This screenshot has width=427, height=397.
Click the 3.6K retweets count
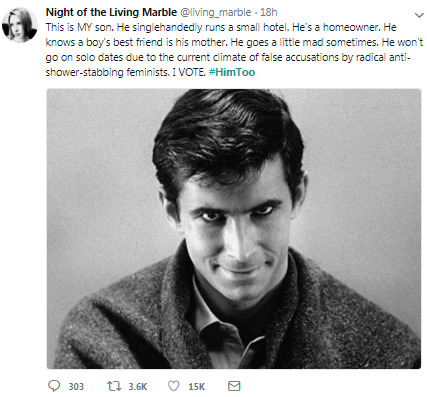[138, 386]
